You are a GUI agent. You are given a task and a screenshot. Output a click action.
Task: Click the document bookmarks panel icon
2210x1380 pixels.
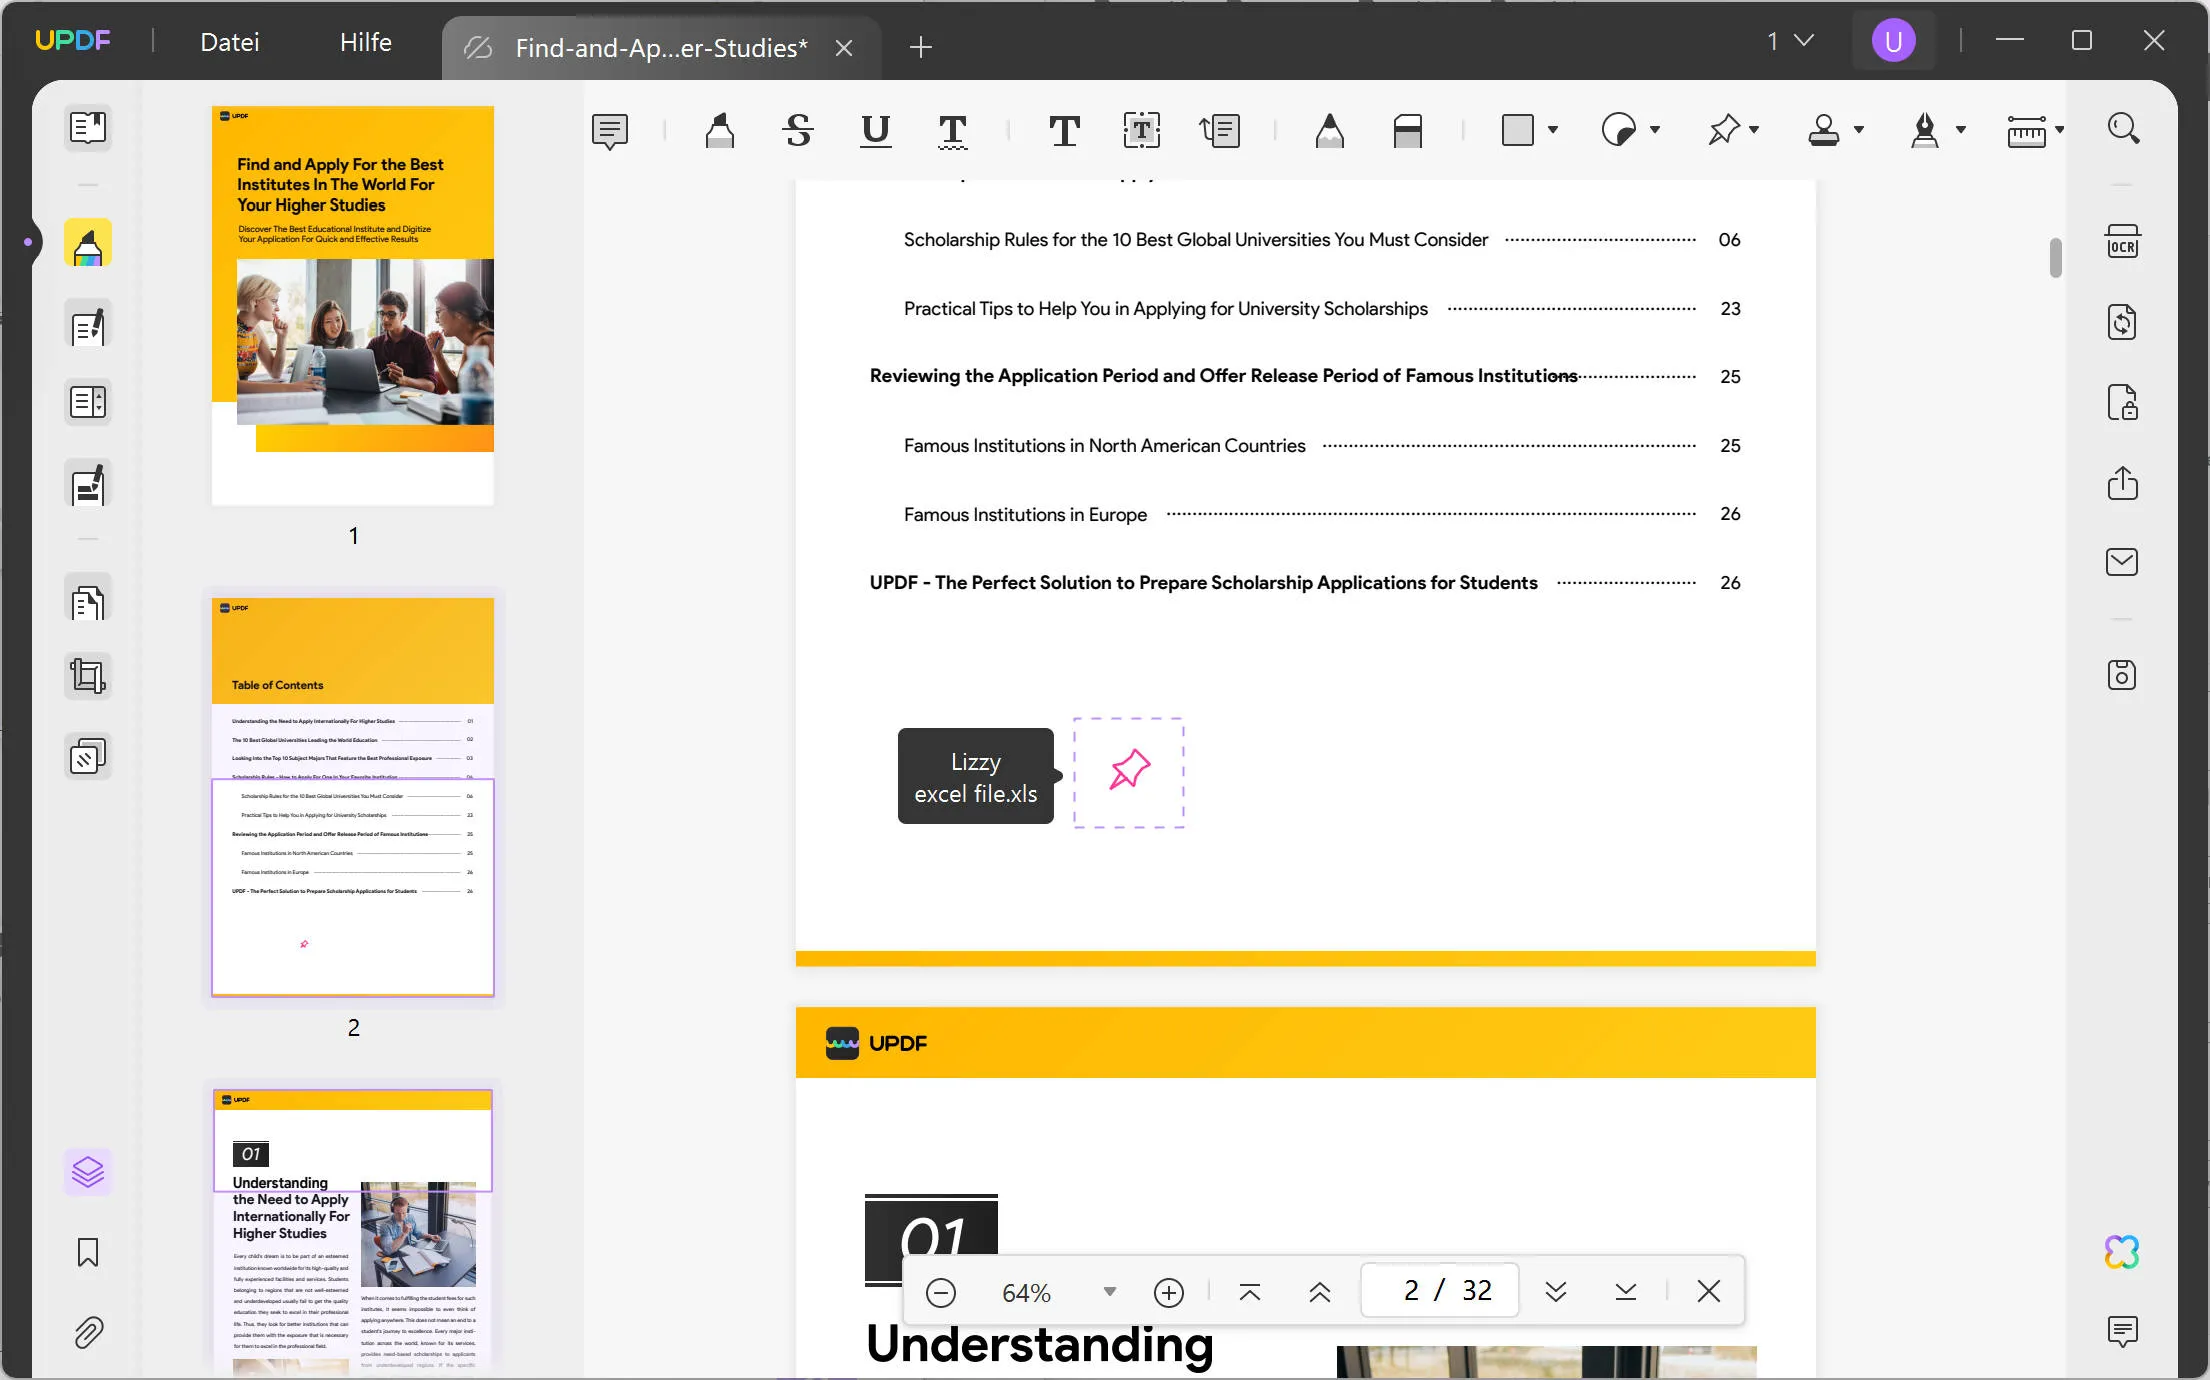pyautogui.click(x=87, y=1253)
